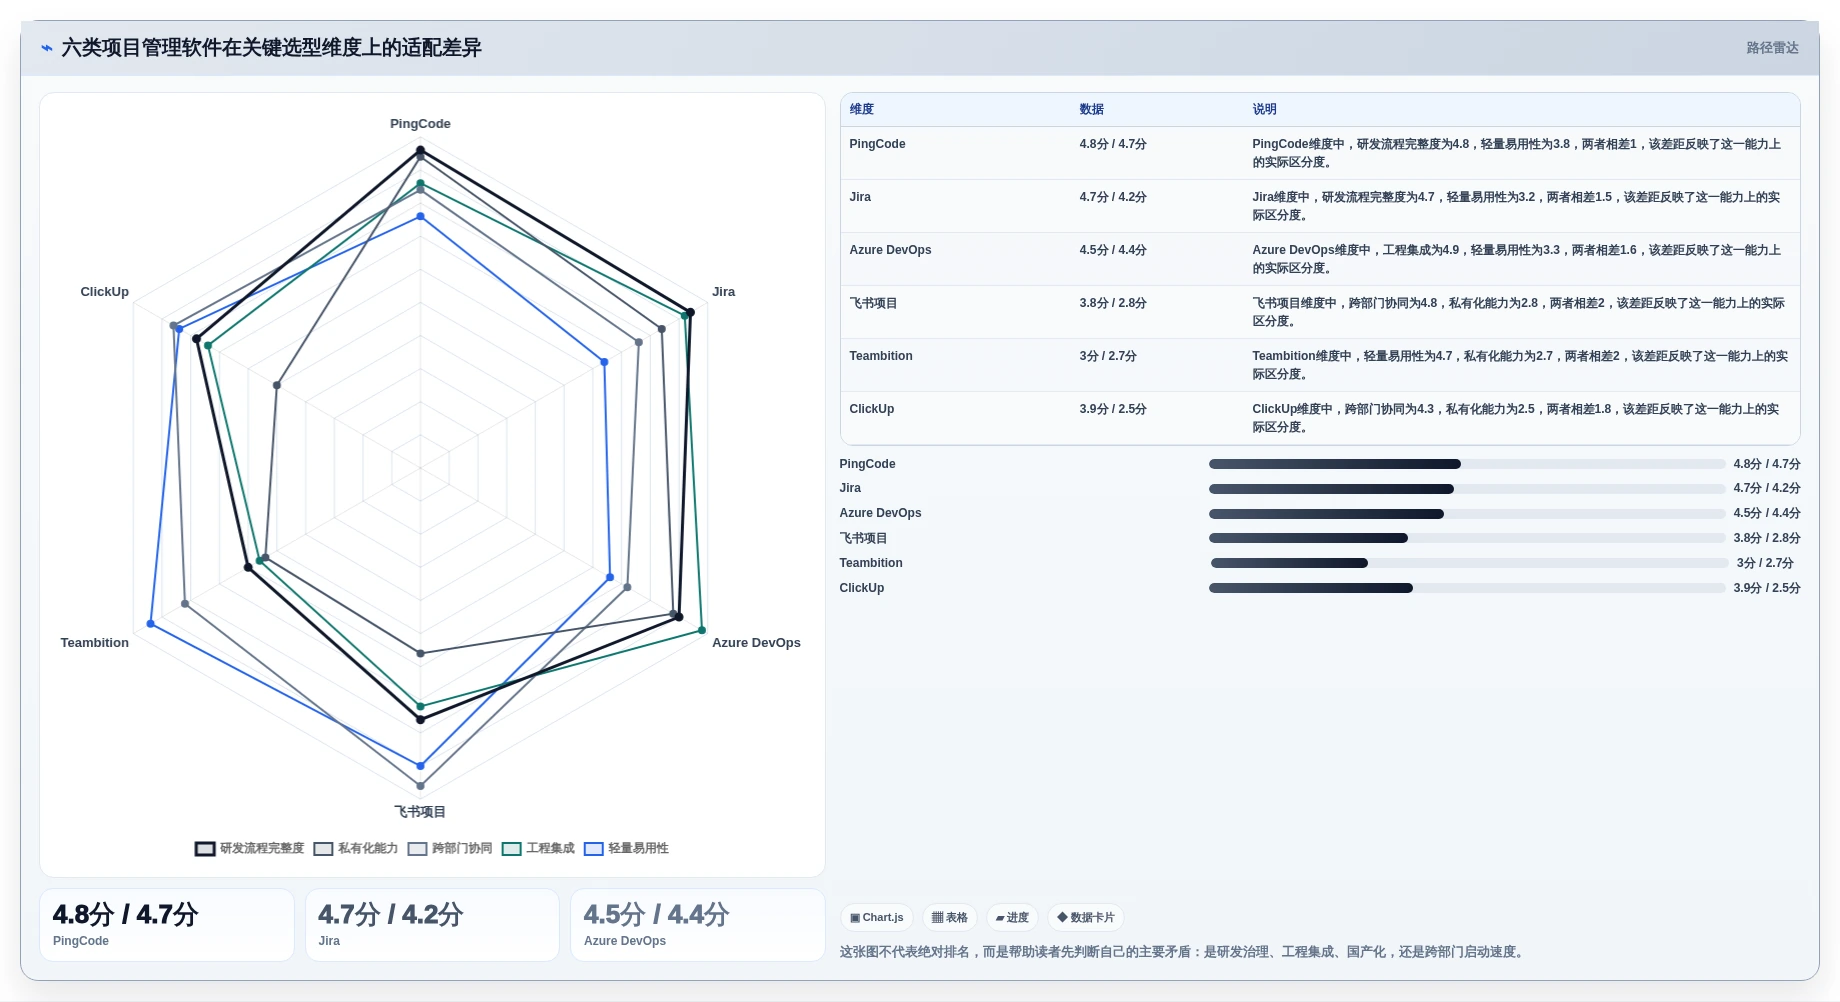The height and width of the screenshot is (1002, 1840).
Task: Click the 进度 tag chip
Action: point(1012,917)
